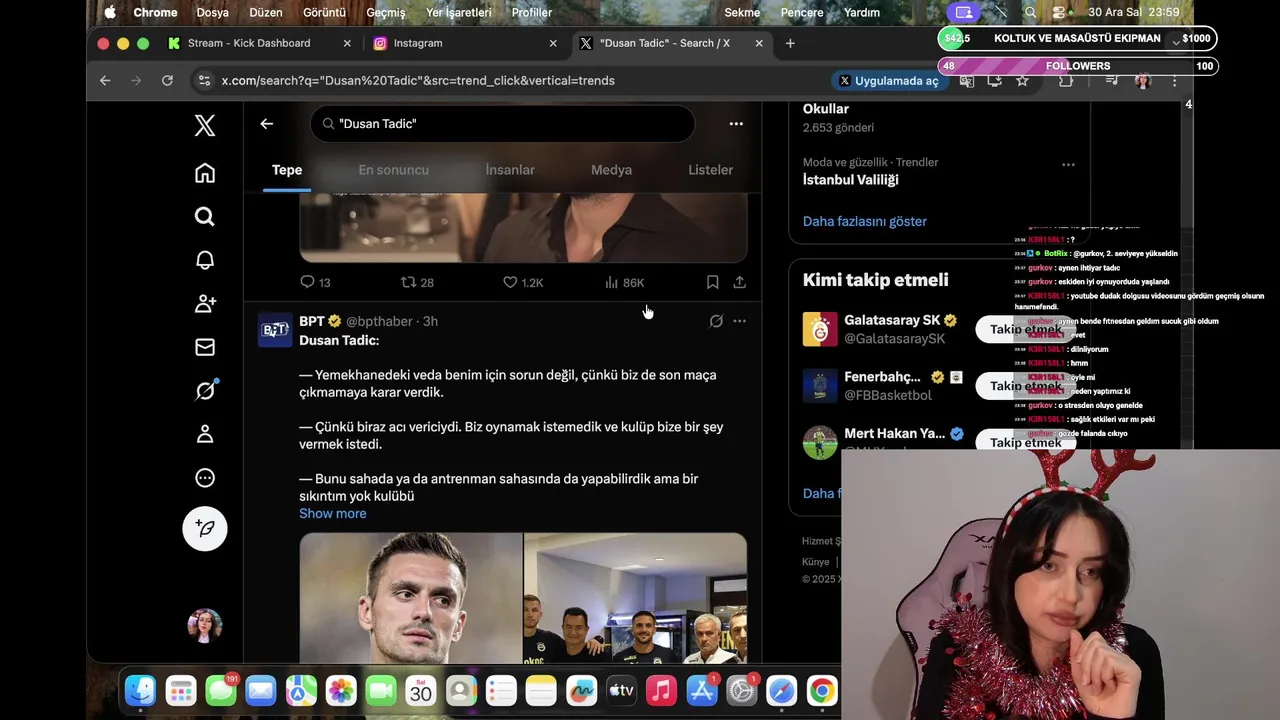Click the address bar URL
This screenshot has width=1280, height=720.
click(x=418, y=81)
